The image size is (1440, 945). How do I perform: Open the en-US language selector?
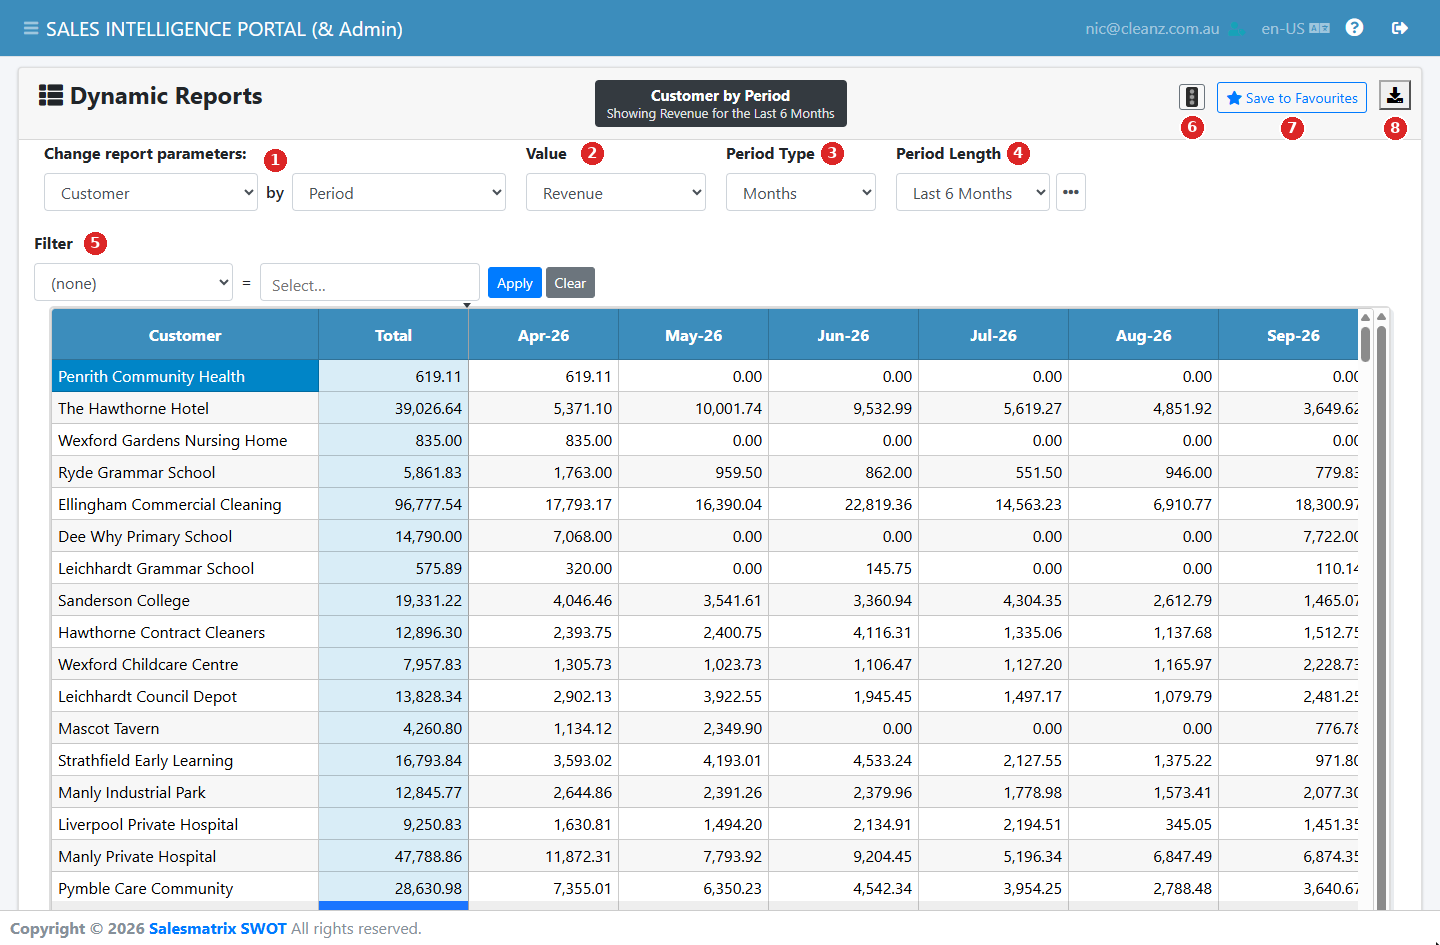(1295, 28)
